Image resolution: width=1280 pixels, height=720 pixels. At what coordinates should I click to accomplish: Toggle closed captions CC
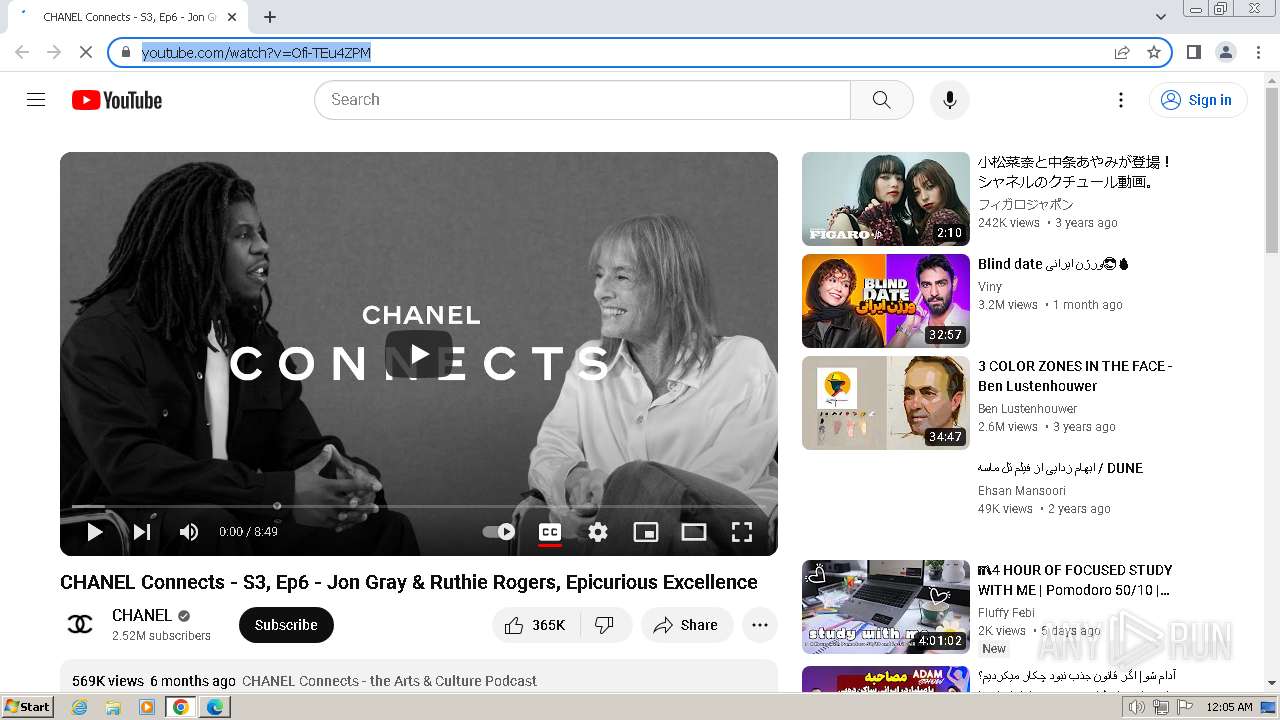[x=549, y=532]
